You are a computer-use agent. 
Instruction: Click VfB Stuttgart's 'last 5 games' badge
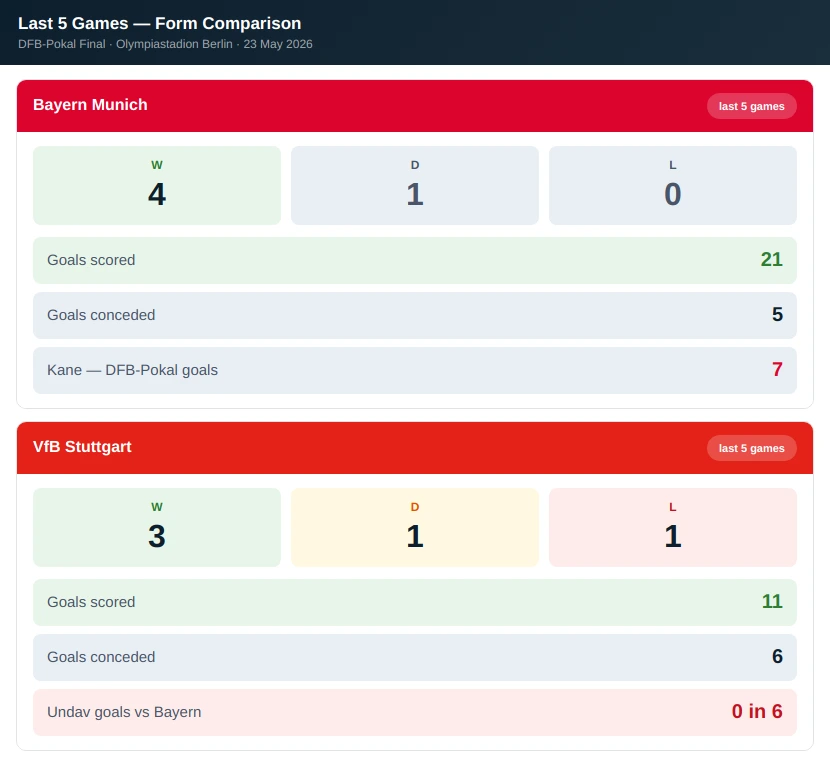[x=752, y=448]
